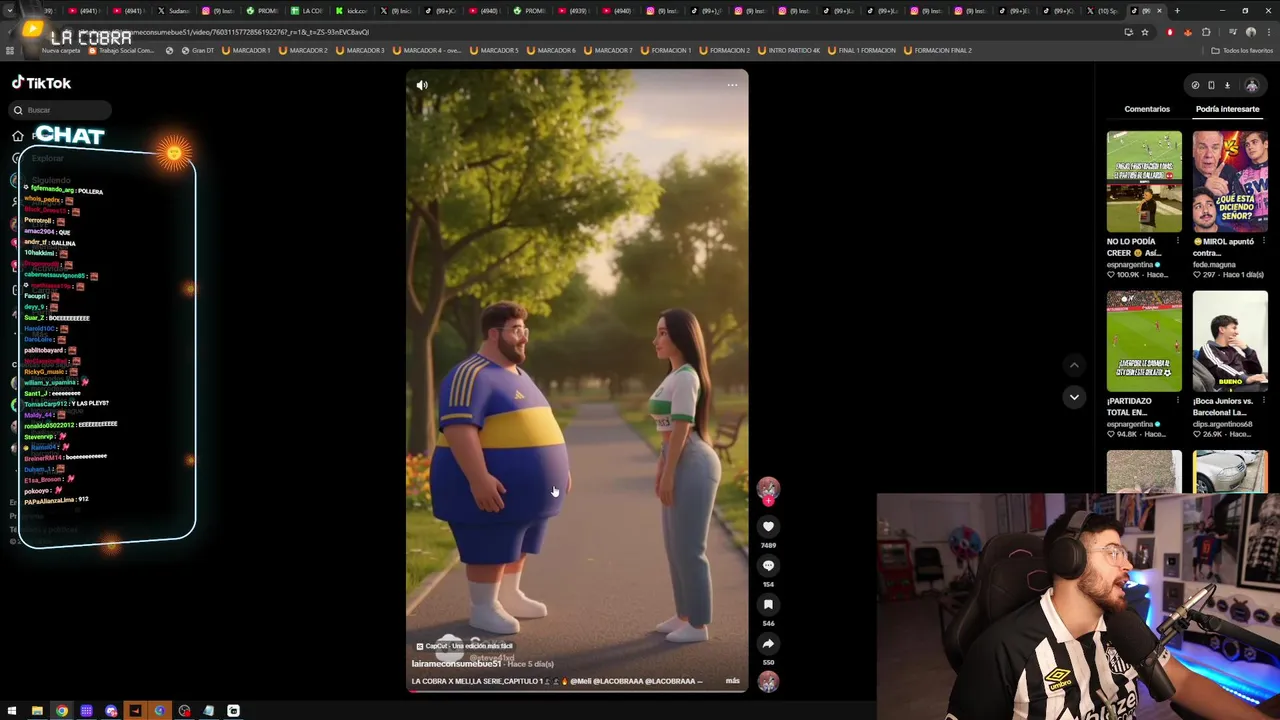Image resolution: width=1280 pixels, height=720 pixels.
Task: Open the NO LO PODÍA CREER video thumbnail
Action: 1144,181
